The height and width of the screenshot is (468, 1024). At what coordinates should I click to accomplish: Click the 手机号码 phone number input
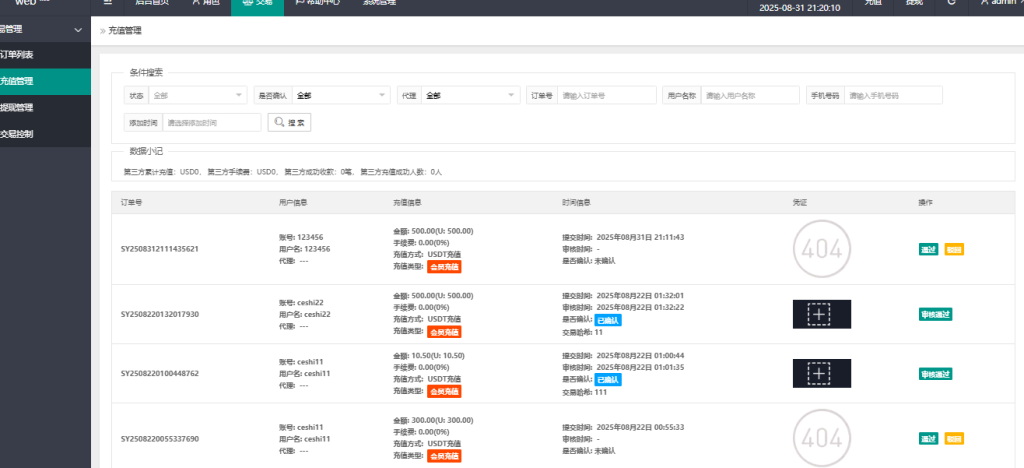point(893,95)
